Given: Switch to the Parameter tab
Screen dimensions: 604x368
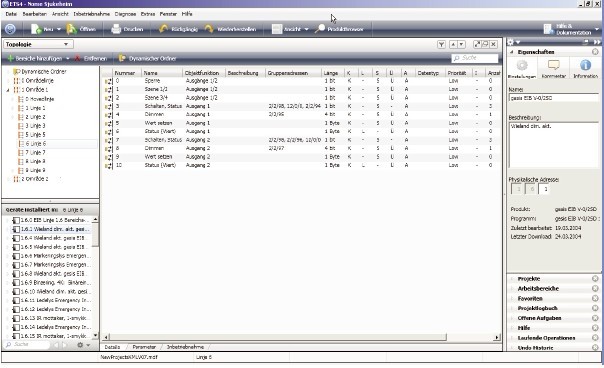Looking at the screenshot, I should (144, 347).
